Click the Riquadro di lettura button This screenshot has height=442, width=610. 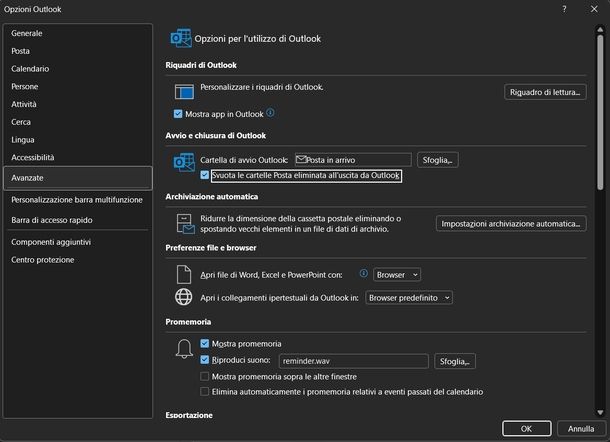pos(545,92)
